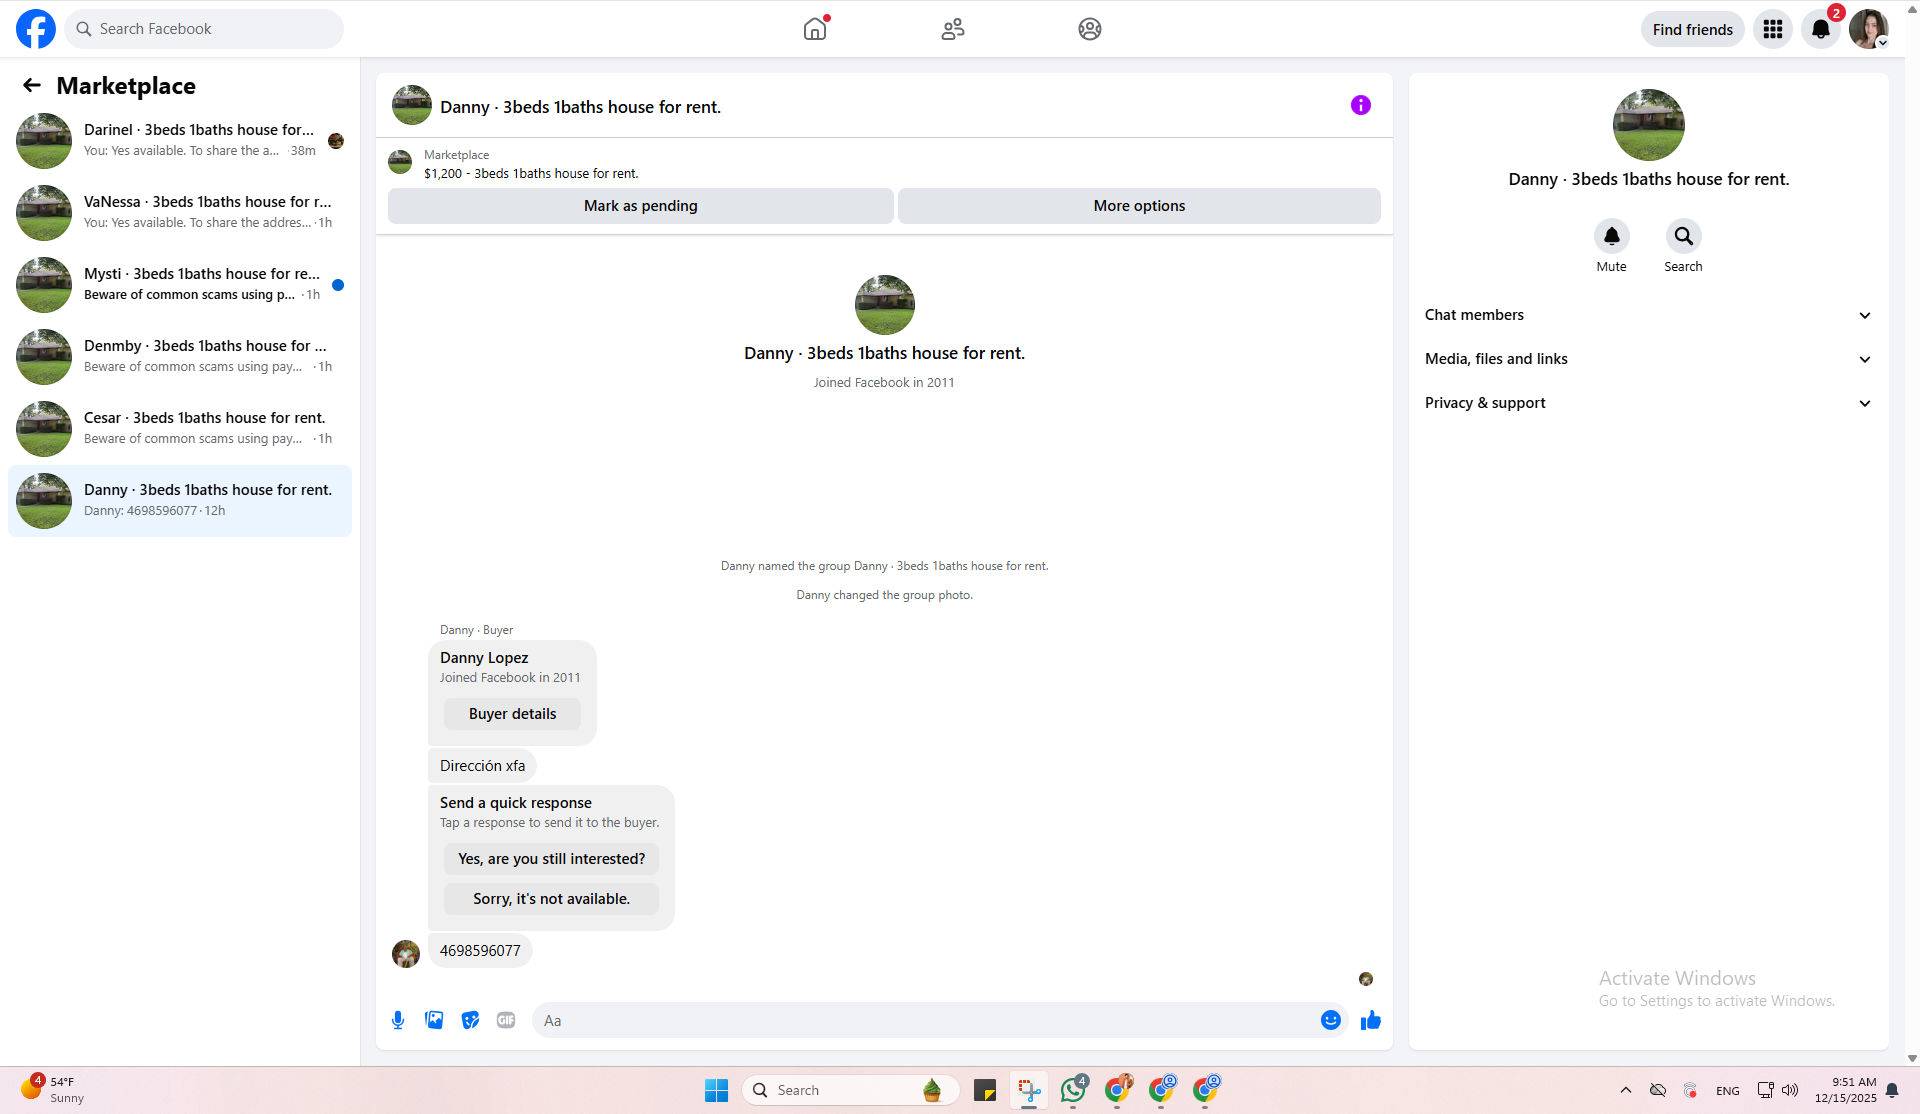Mute this conversation with bell icon
The height and width of the screenshot is (1114, 1920).
click(x=1612, y=236)
